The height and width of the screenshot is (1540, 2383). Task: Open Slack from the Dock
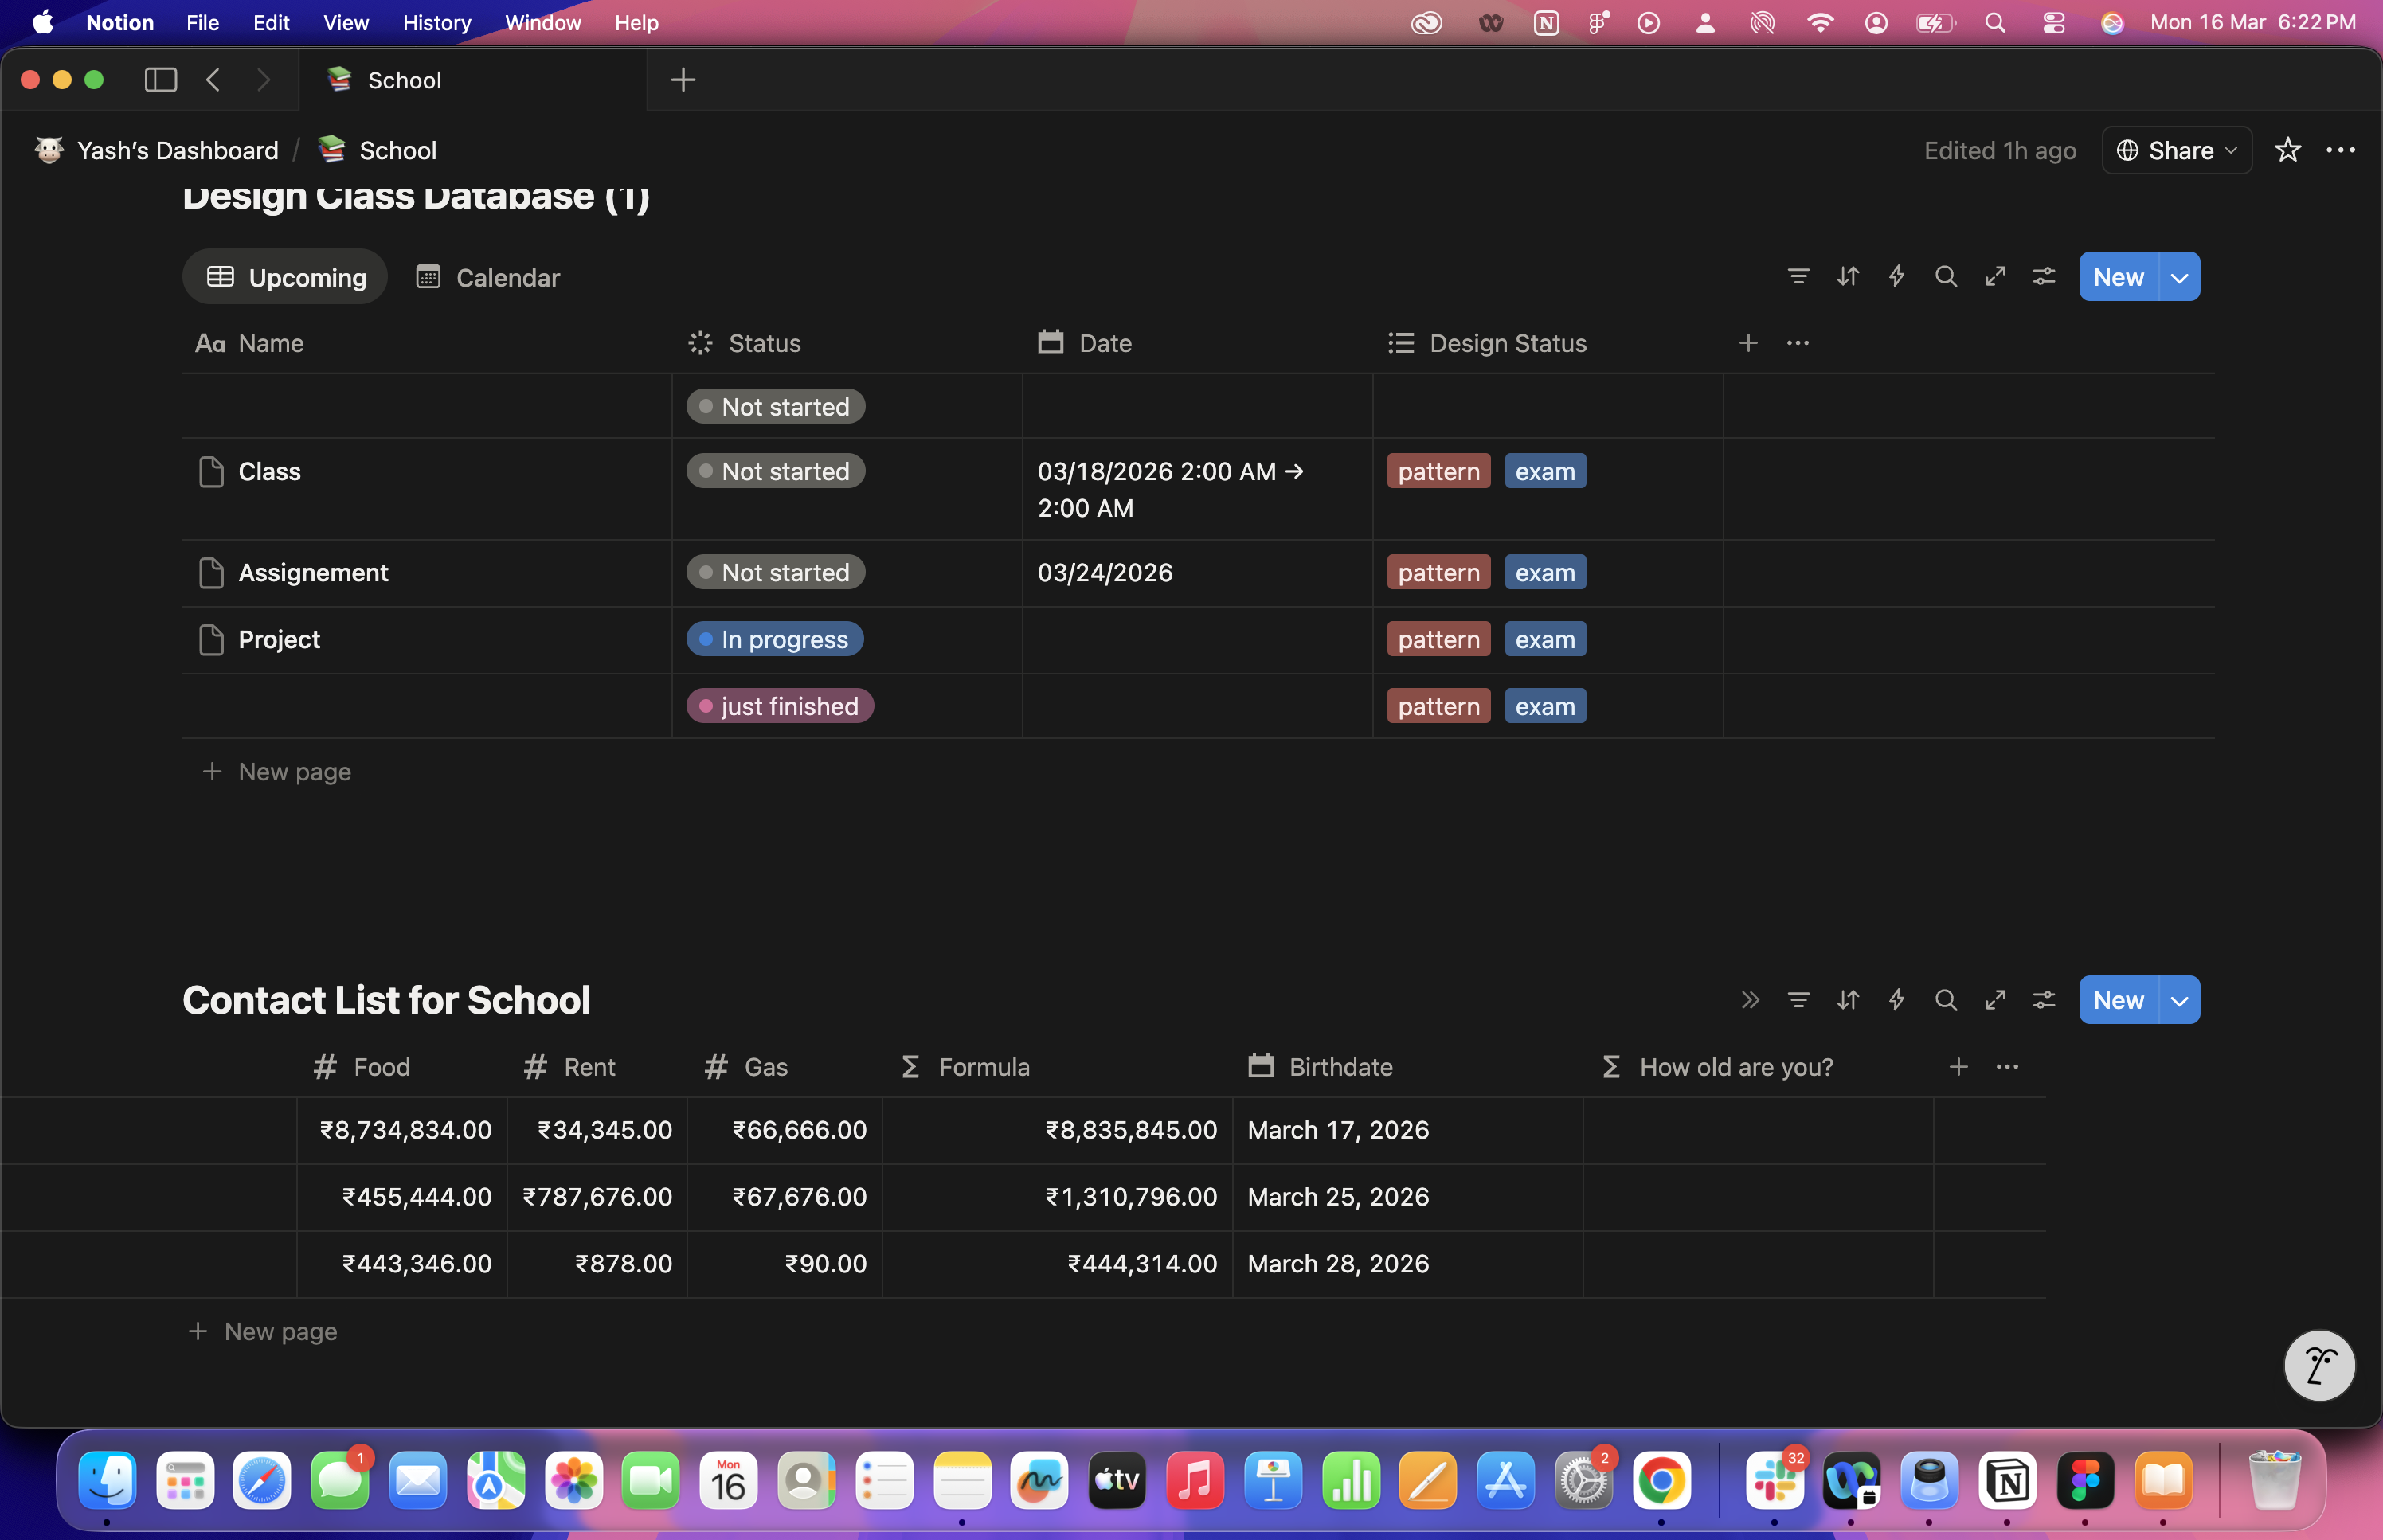(x=1774, y=1480)
